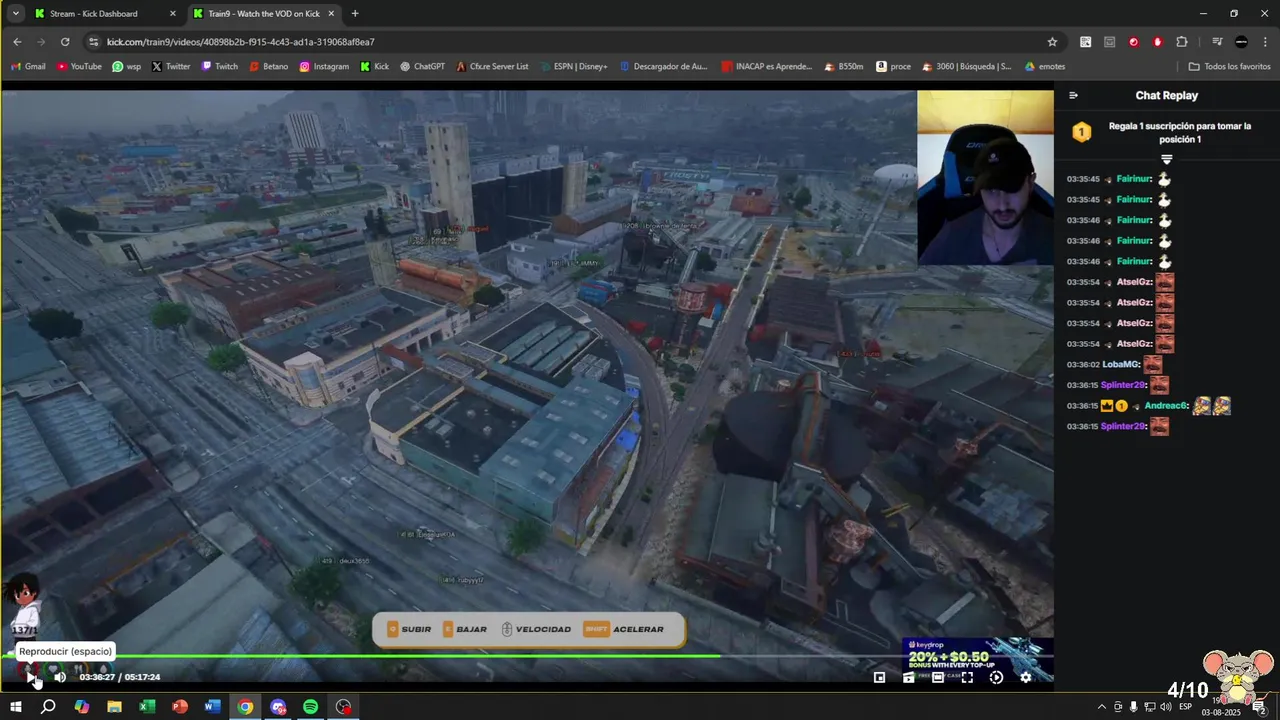Close the Kick Dashboard tab
1280x720 pixels.
(172, 14)
